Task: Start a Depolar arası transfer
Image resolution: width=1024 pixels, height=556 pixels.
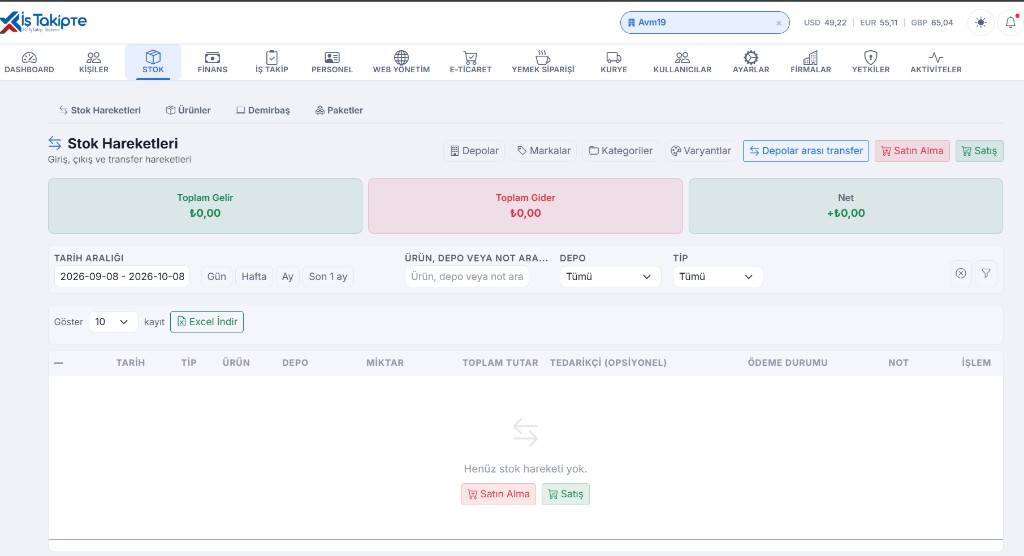Action: pyautogui.click(x=806, y=151)
